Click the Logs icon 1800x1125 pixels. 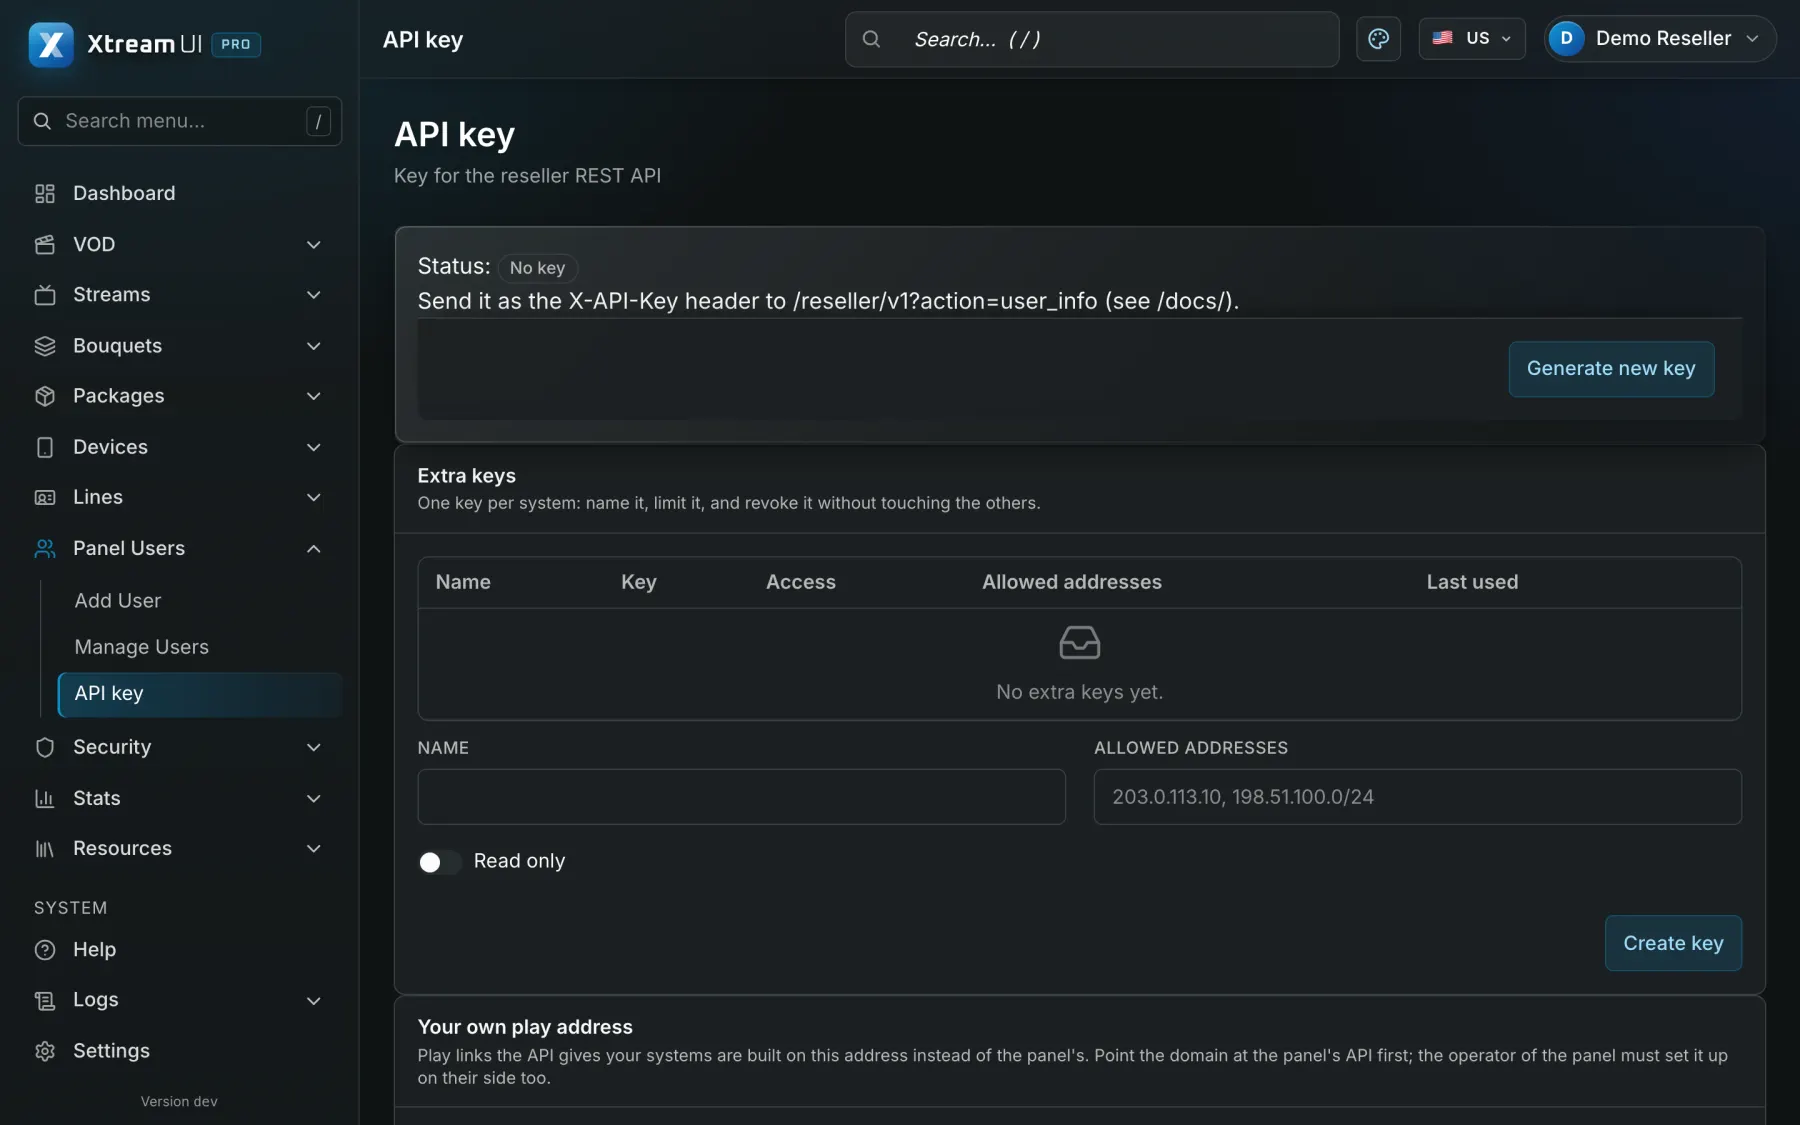(45, 1000)
